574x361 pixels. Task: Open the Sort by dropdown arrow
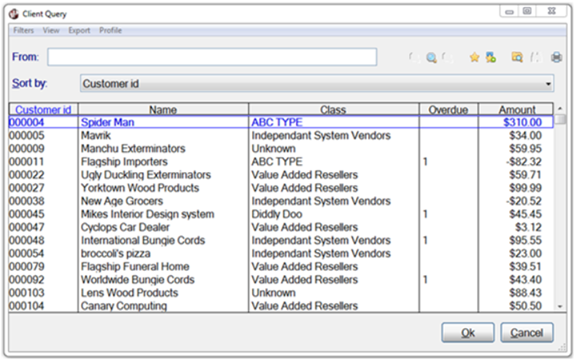548,84
